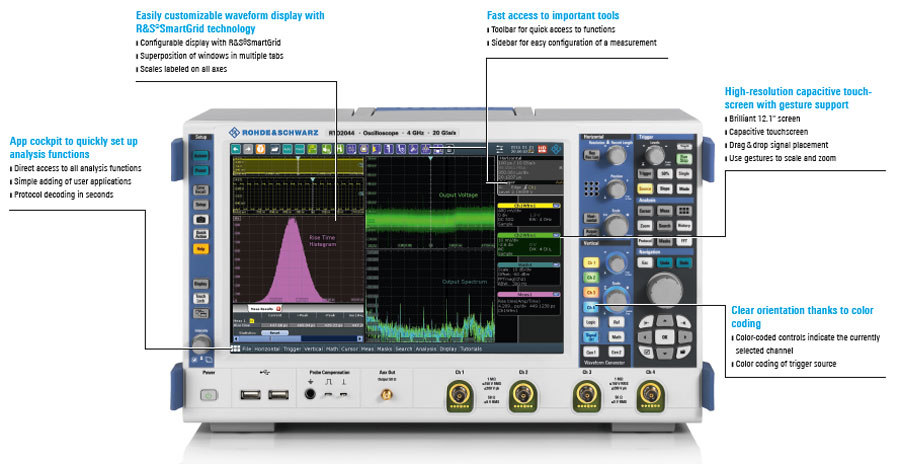Click the Rohde & Schwarz logo icon in toolbar
This screenshot has width=900, height=464.
[x=555, y=149]
